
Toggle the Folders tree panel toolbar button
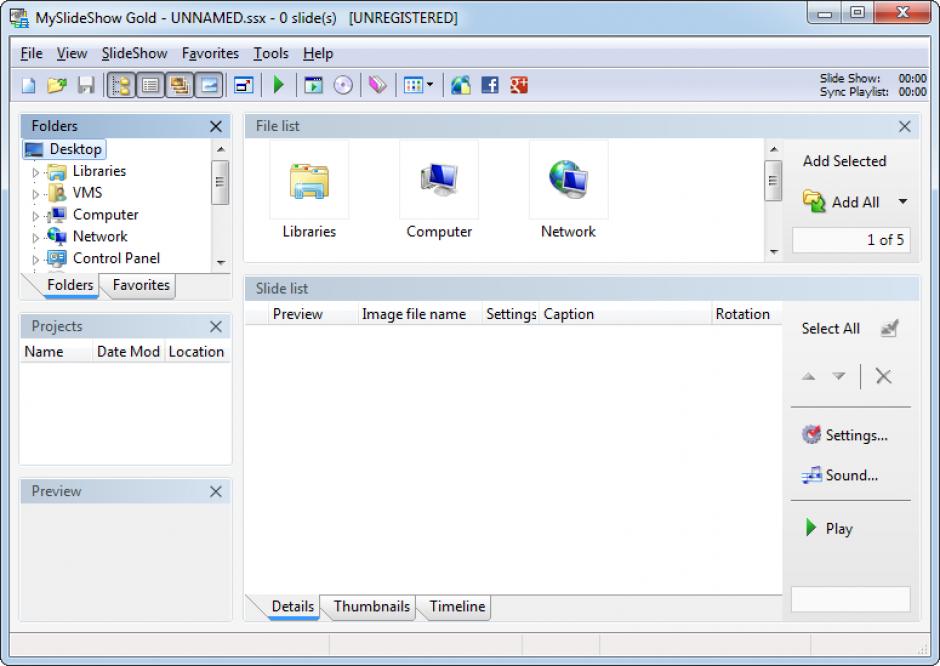tap(121, 86)
